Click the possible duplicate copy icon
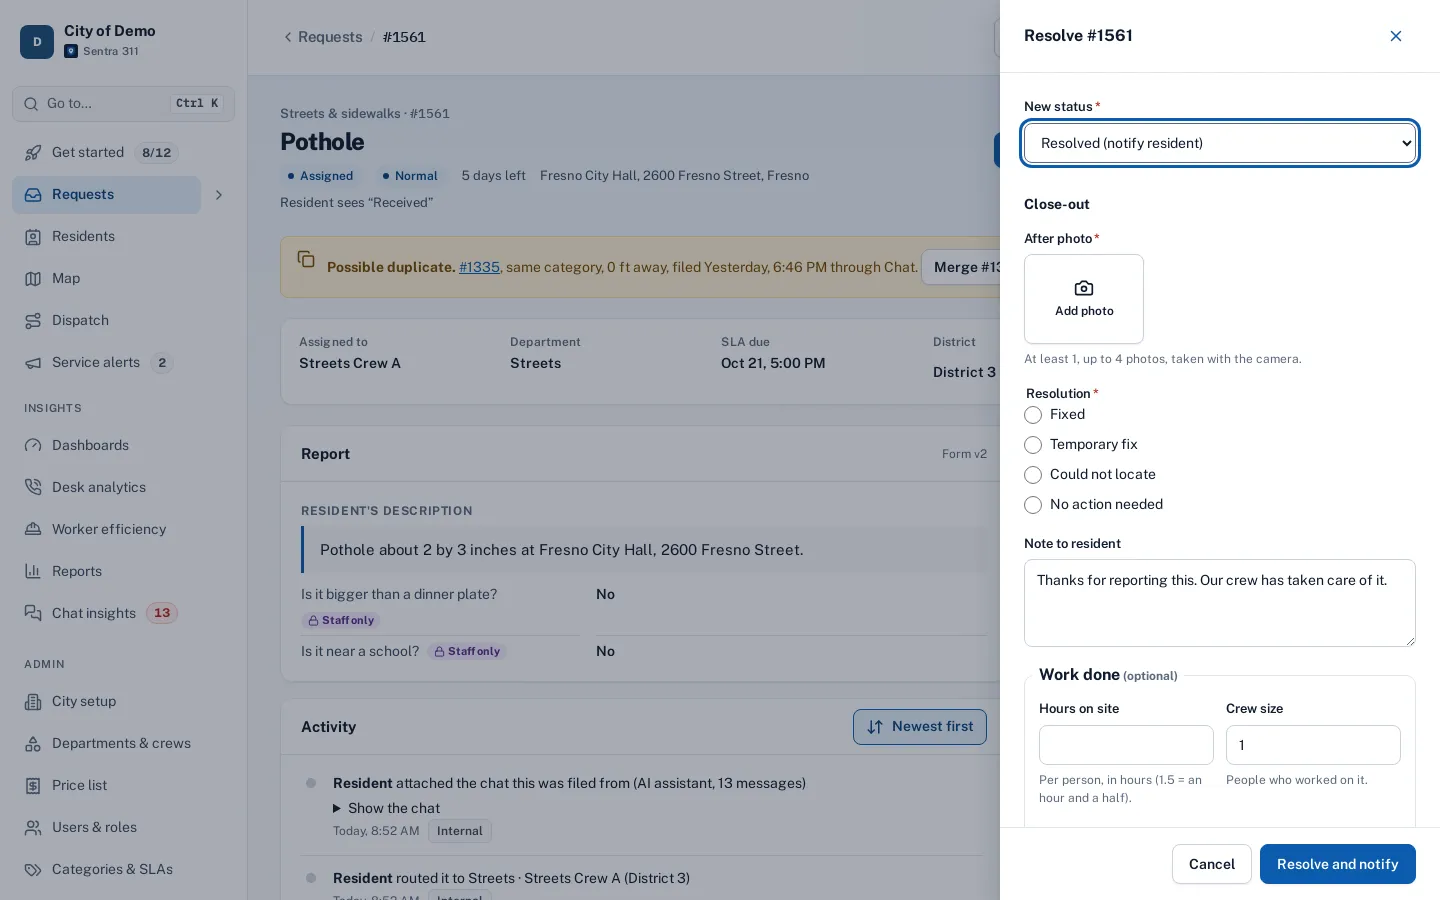This screenshot has height=900, width=1440. point(306,259)
